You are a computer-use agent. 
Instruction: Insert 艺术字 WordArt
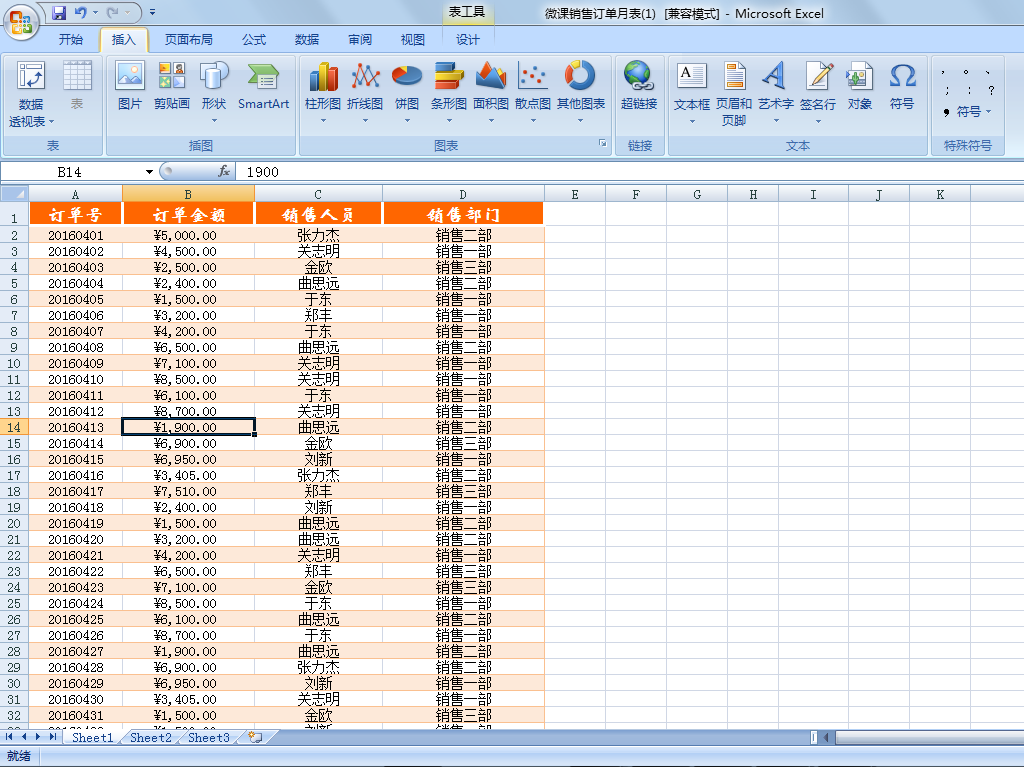tap(776, 91)
